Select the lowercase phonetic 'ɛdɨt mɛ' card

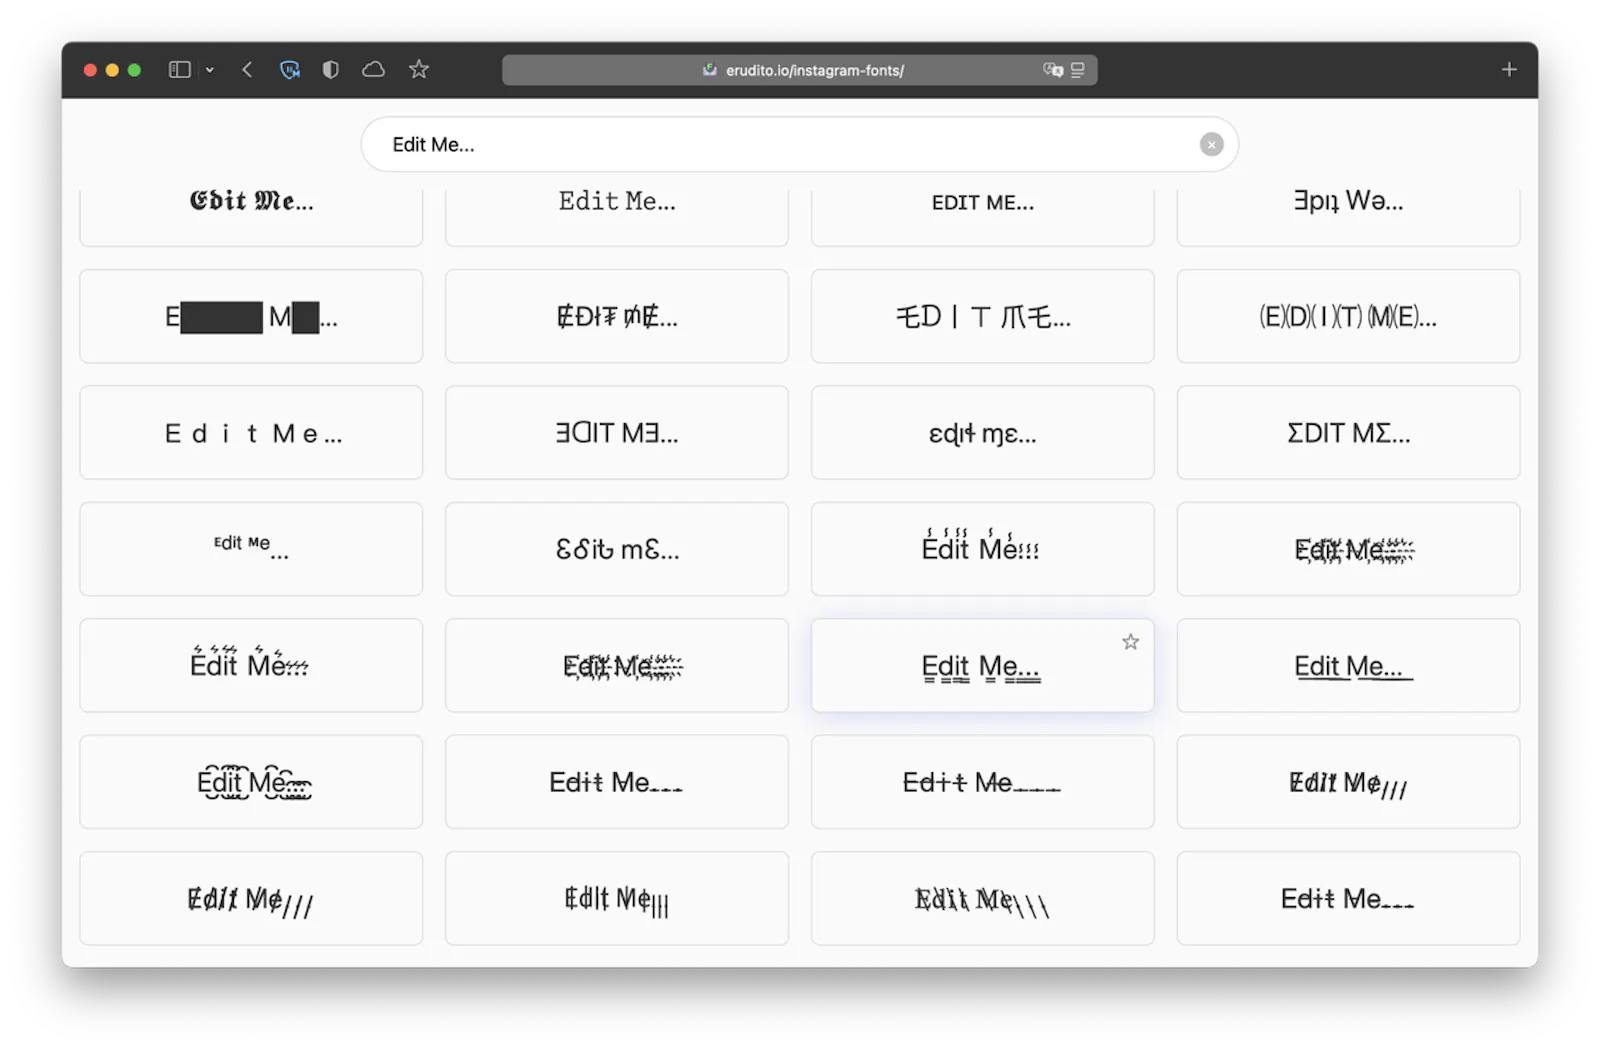[x=983, y=433]
